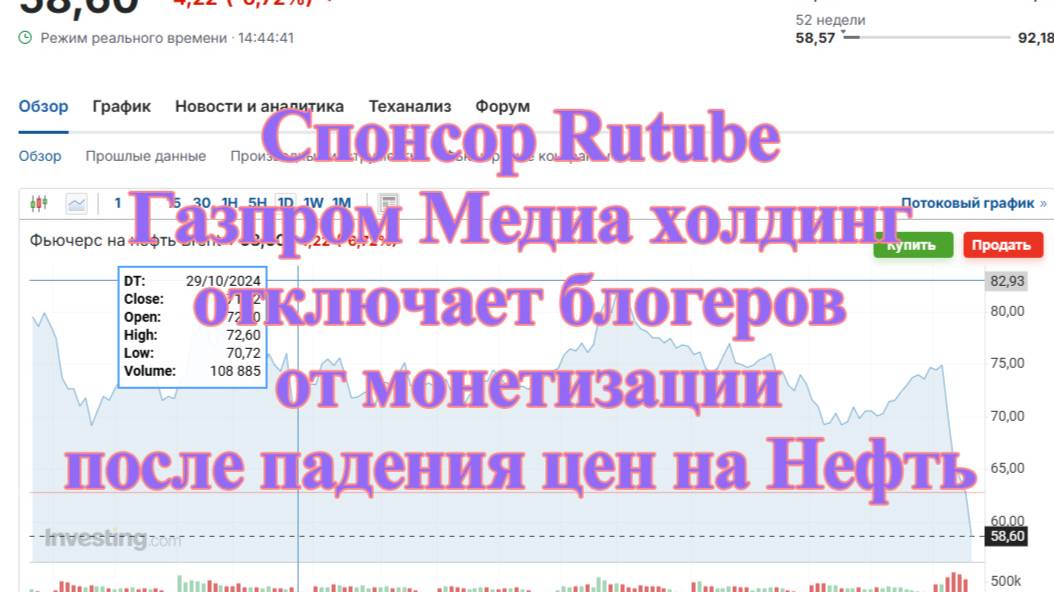Click the real-time clock icon
Screen dimensions: 1054x592
coord(25,38)
